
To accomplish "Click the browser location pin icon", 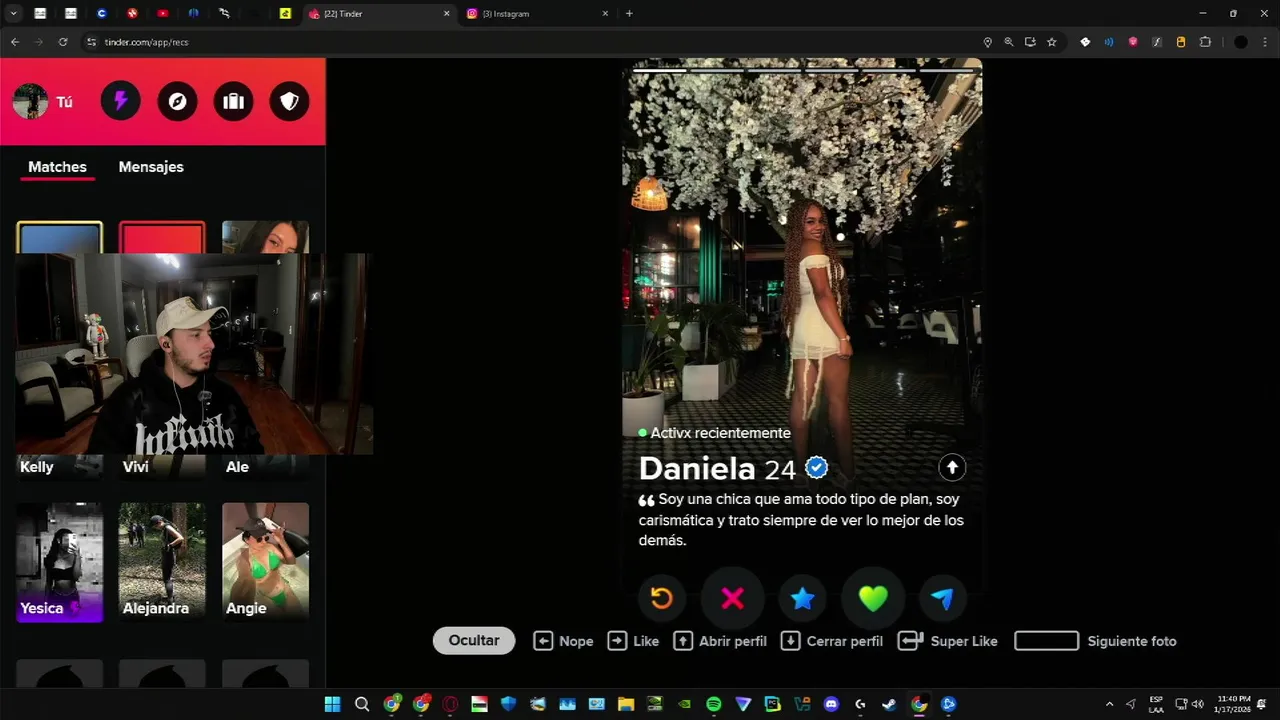I will [987, 42].
